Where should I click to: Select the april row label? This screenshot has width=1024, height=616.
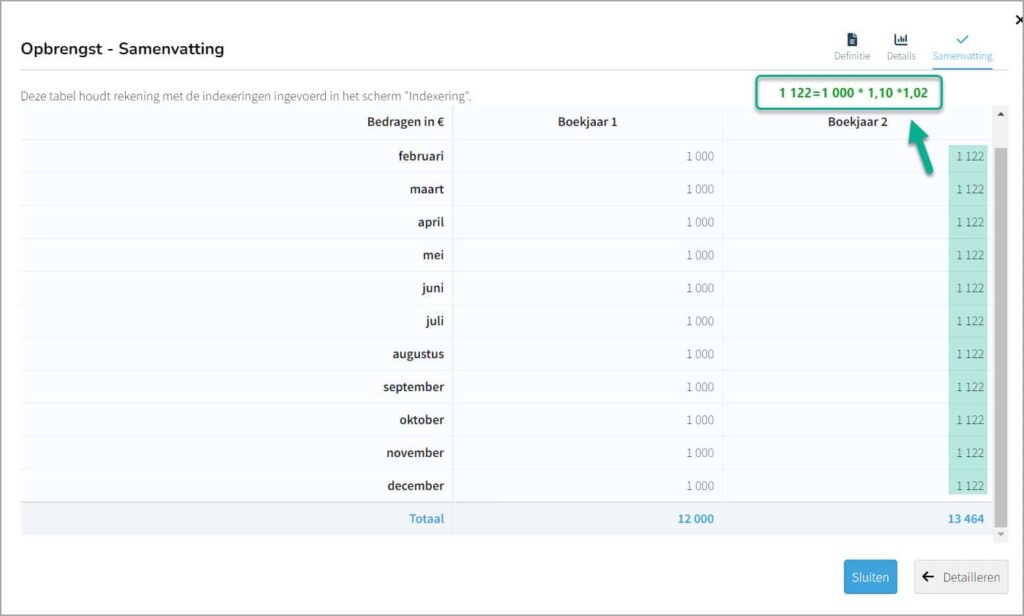[430, 222]
